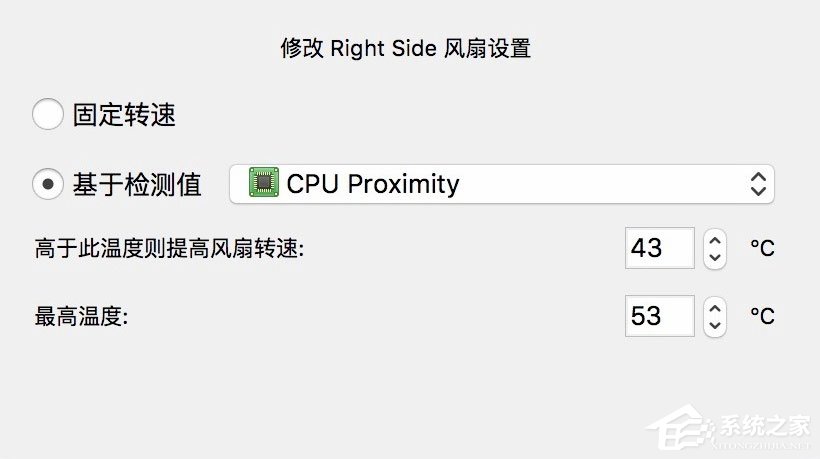Click the °C unit beside 43
820x459 pixels.
pos(762,248)
